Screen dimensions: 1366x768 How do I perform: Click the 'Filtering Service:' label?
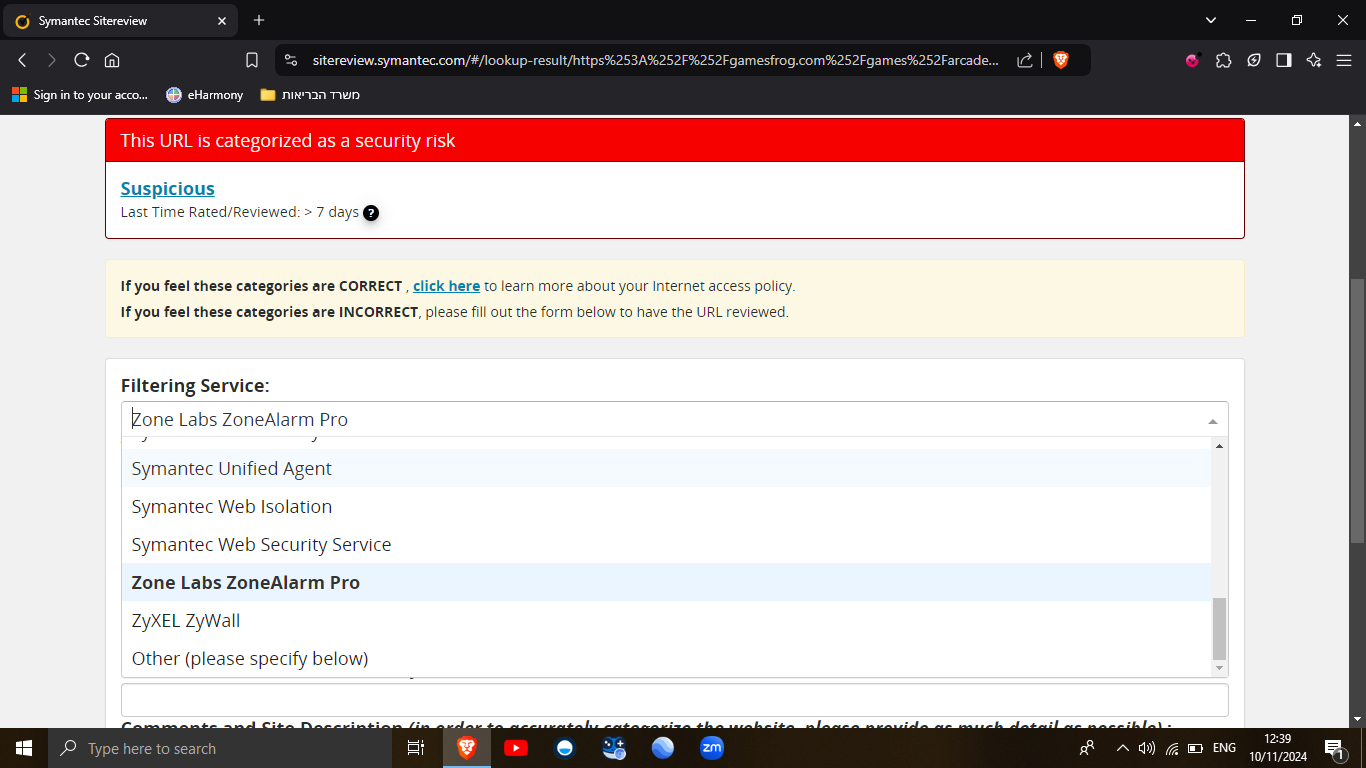[x=195, y=385]
